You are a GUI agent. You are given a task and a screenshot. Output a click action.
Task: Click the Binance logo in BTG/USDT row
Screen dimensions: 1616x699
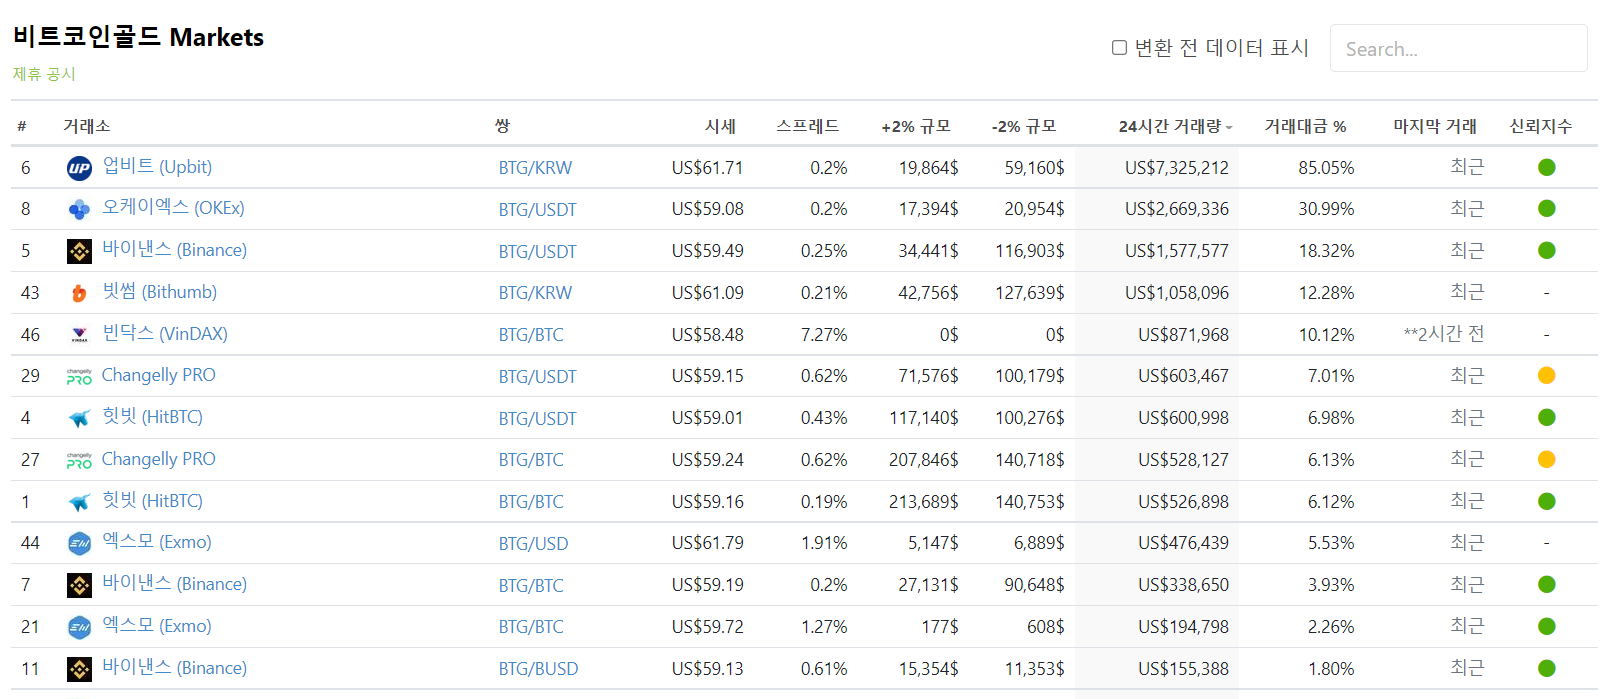pyautogui.click(x=79, y=251)
